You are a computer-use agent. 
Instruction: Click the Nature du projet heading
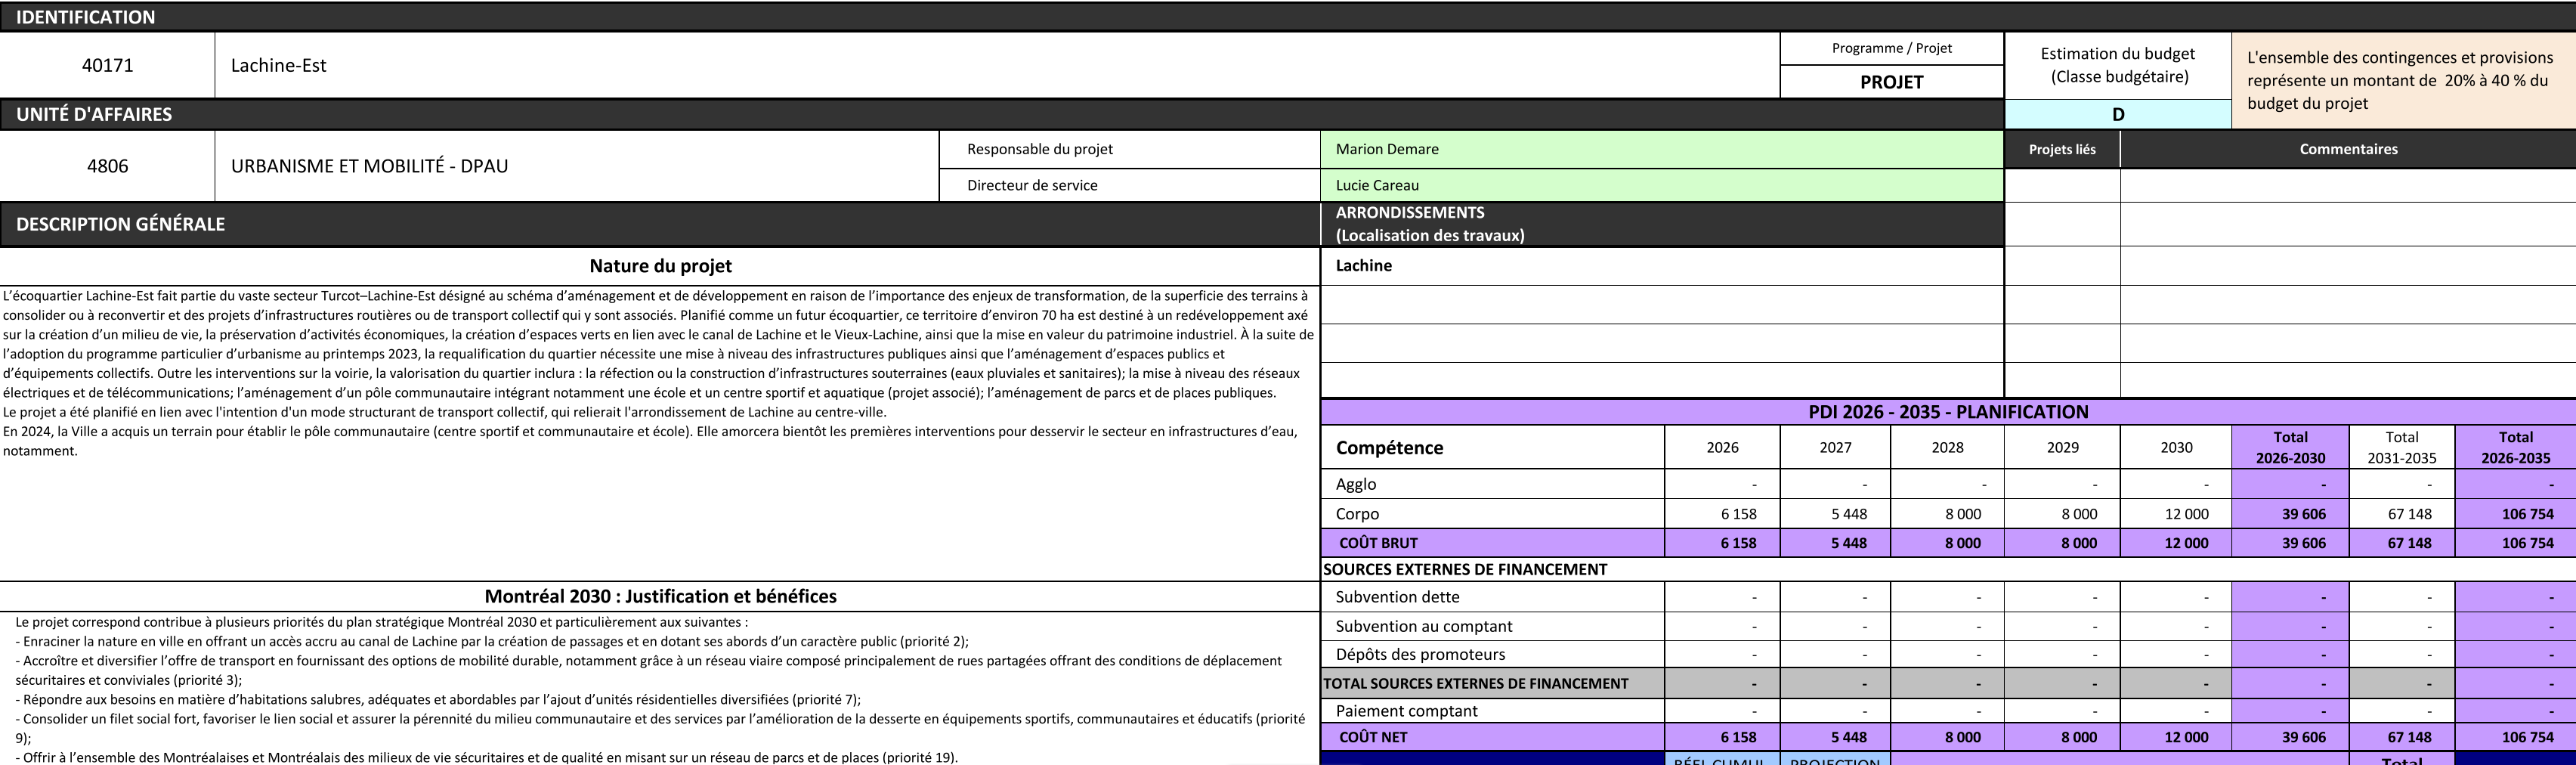coord(660,266)
